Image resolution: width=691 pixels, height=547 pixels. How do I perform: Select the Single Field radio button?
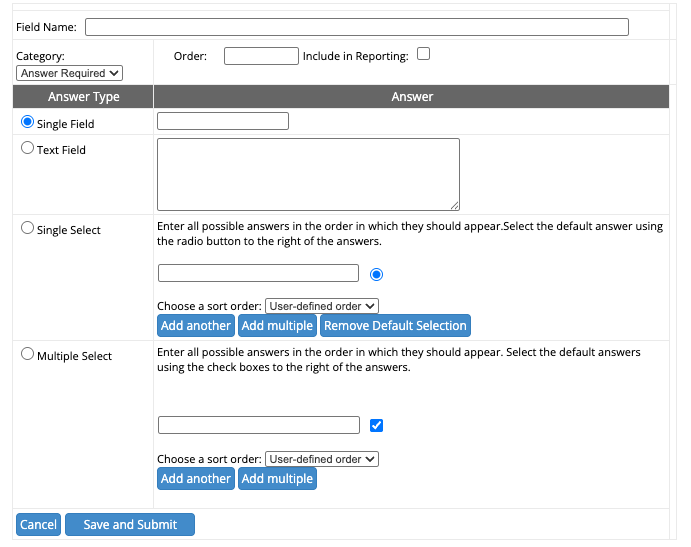click(x=27, y=122)
